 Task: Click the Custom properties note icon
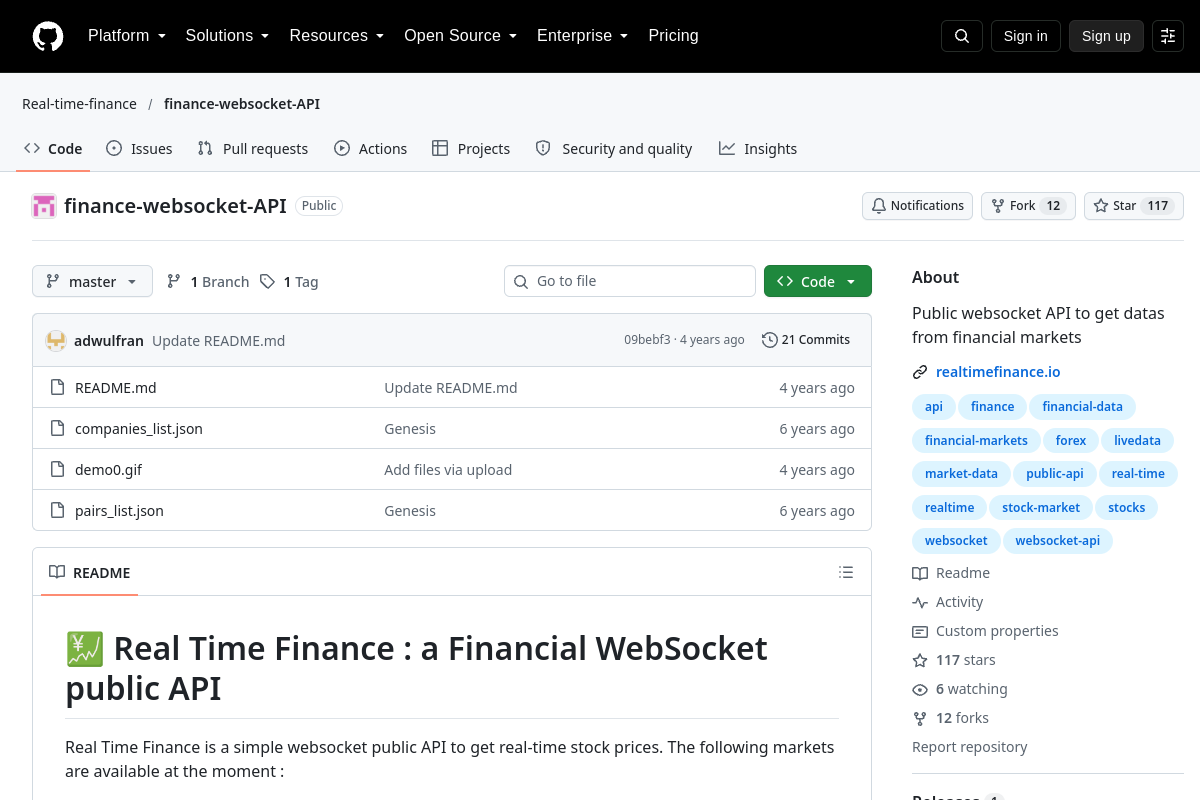(920, 631)
